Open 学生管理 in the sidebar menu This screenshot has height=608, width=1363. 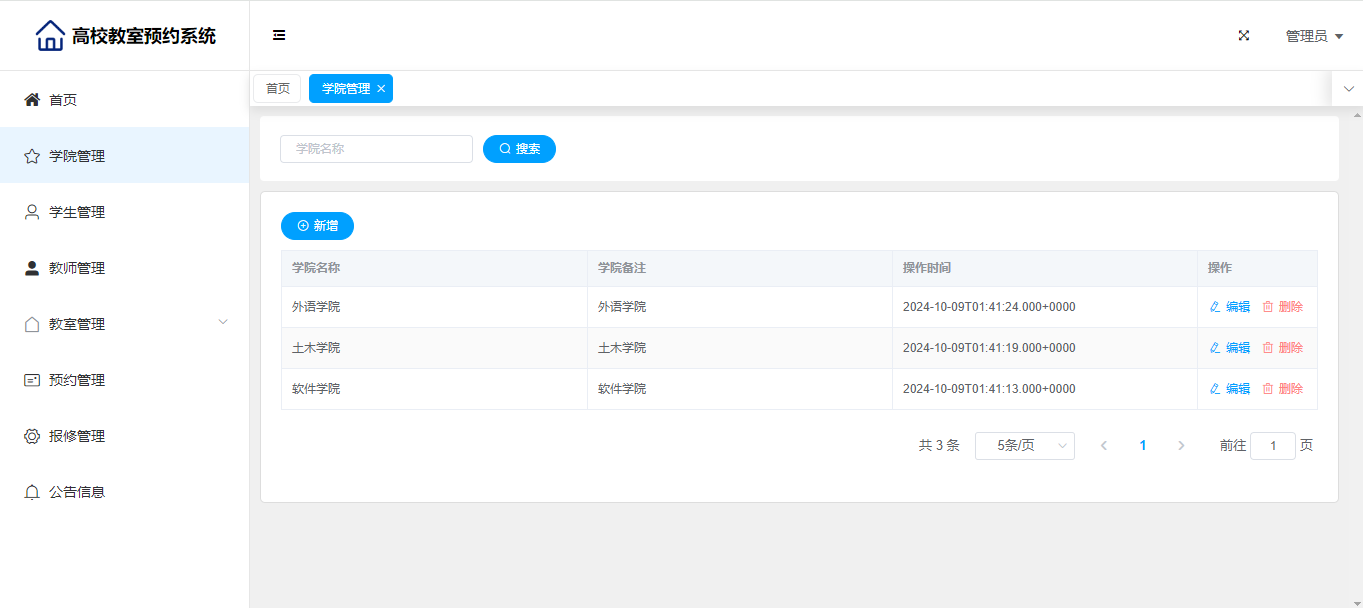click(x=77, y=212)
